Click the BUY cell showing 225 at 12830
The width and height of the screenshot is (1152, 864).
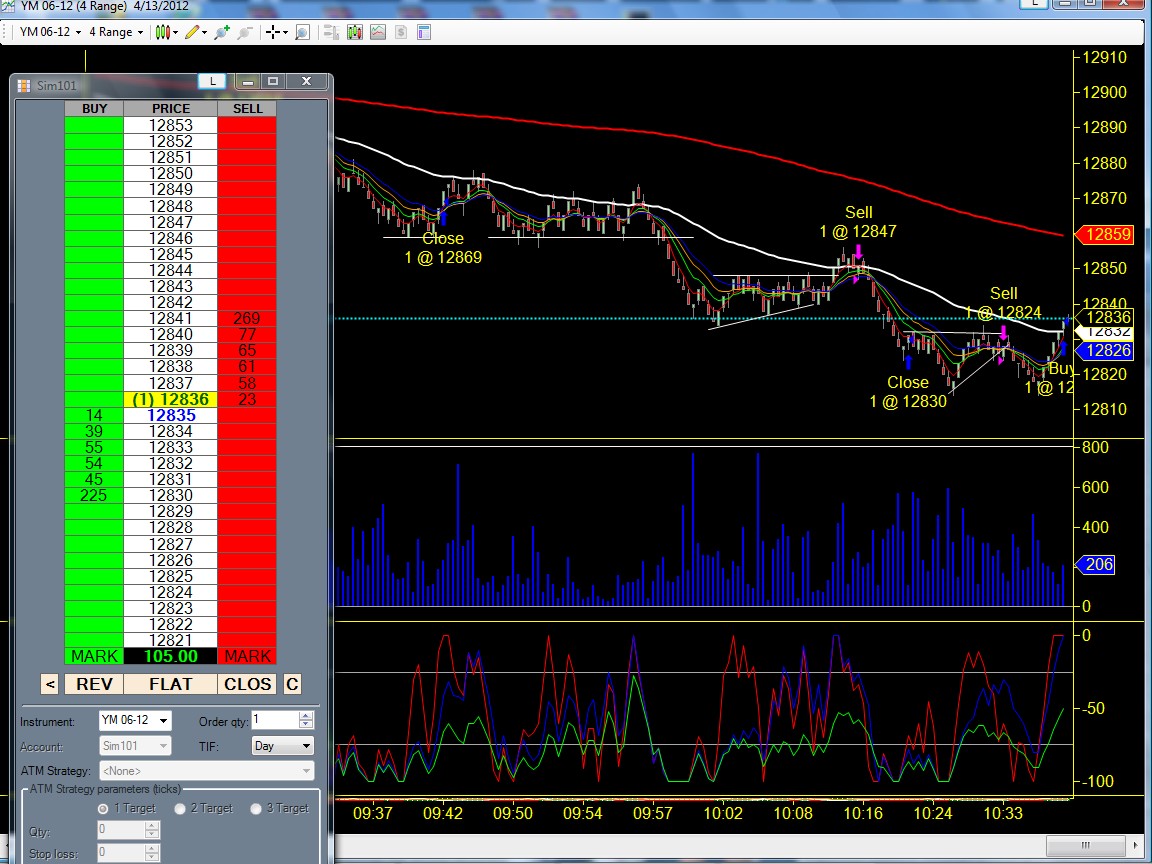pyautogui.click(x=94, y=496)
